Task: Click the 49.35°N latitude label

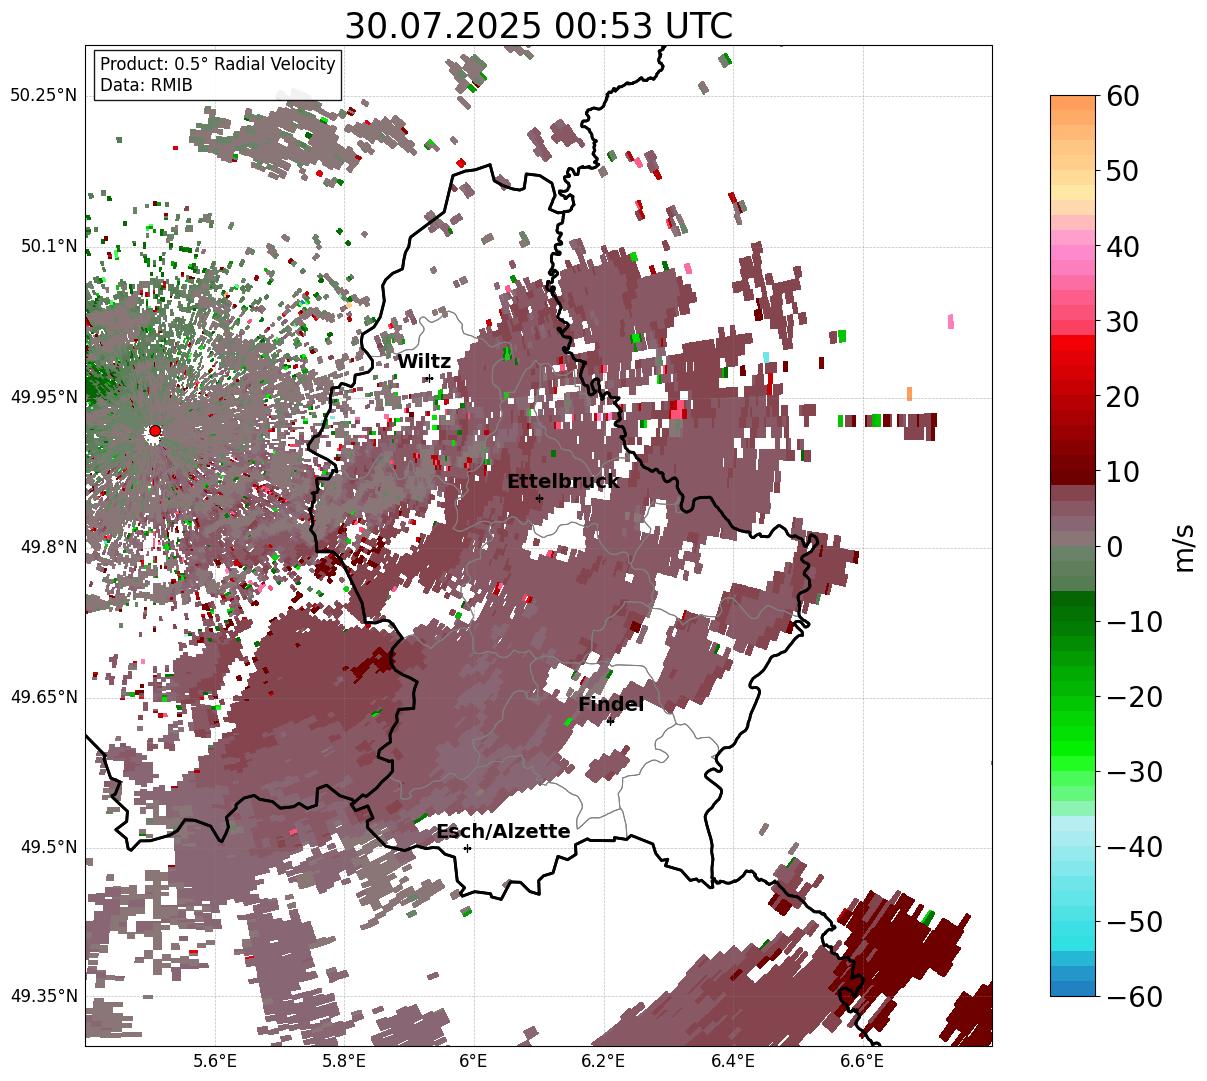Action: (44, 996)
